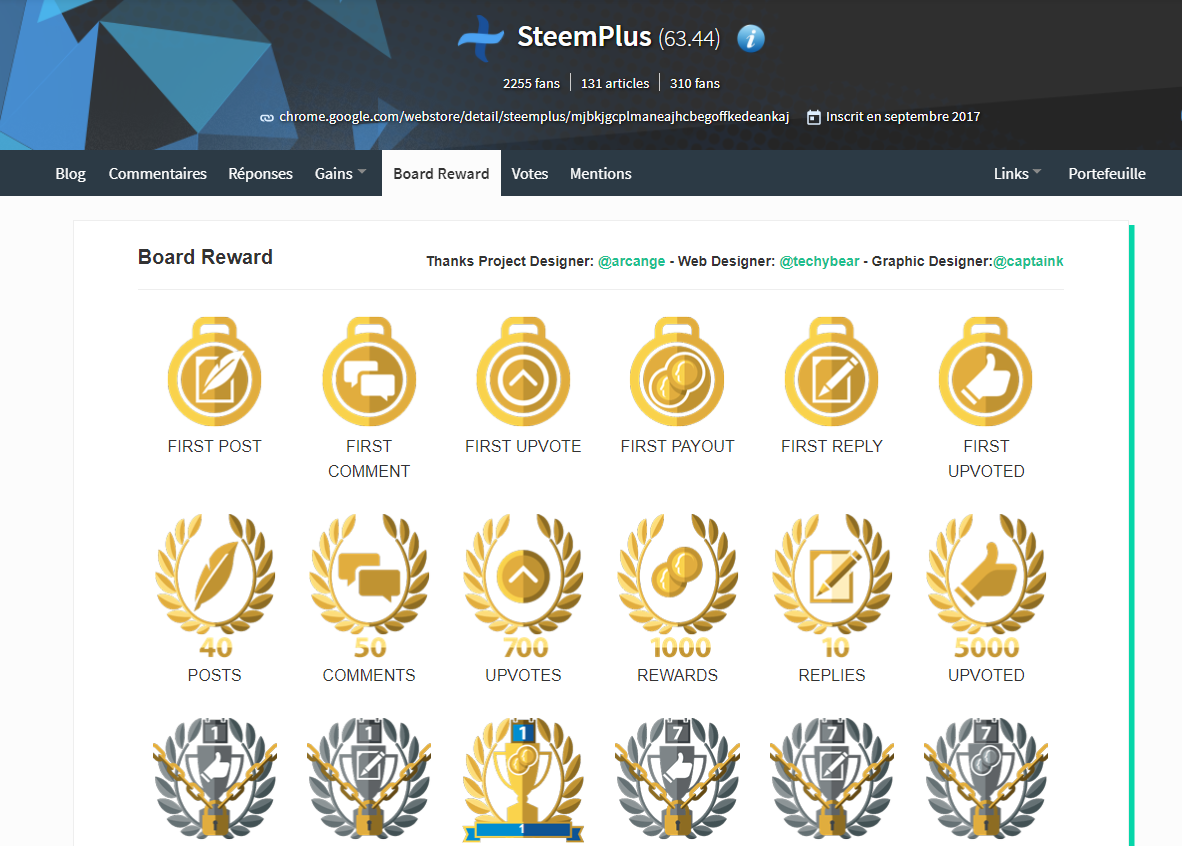
Task: Click the 5000 Upvoted laurel badge
Action: [986, 585]
